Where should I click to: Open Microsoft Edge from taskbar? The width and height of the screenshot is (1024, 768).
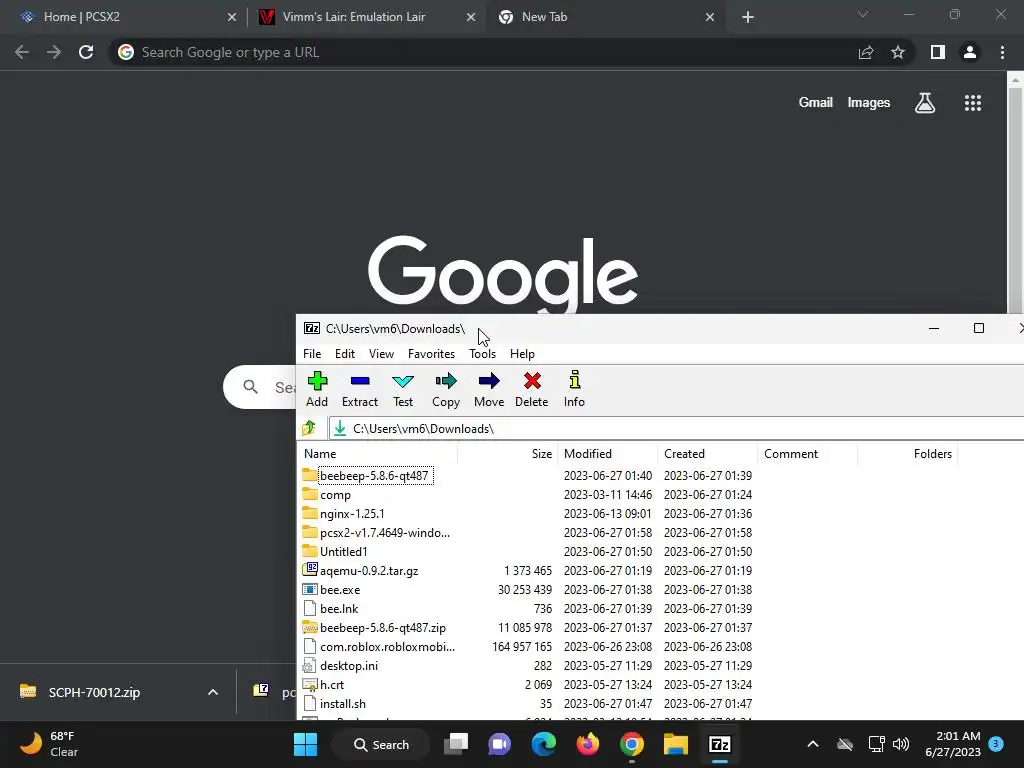(x=544, y=744)
